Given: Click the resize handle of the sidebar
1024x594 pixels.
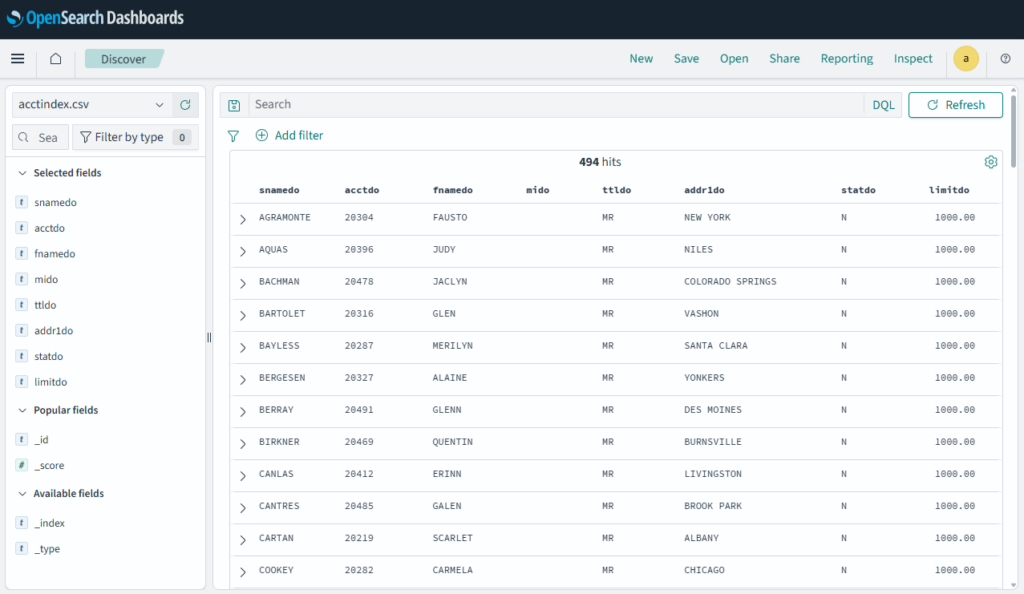Looking at the screenshot, I should [x=209, y=337].
